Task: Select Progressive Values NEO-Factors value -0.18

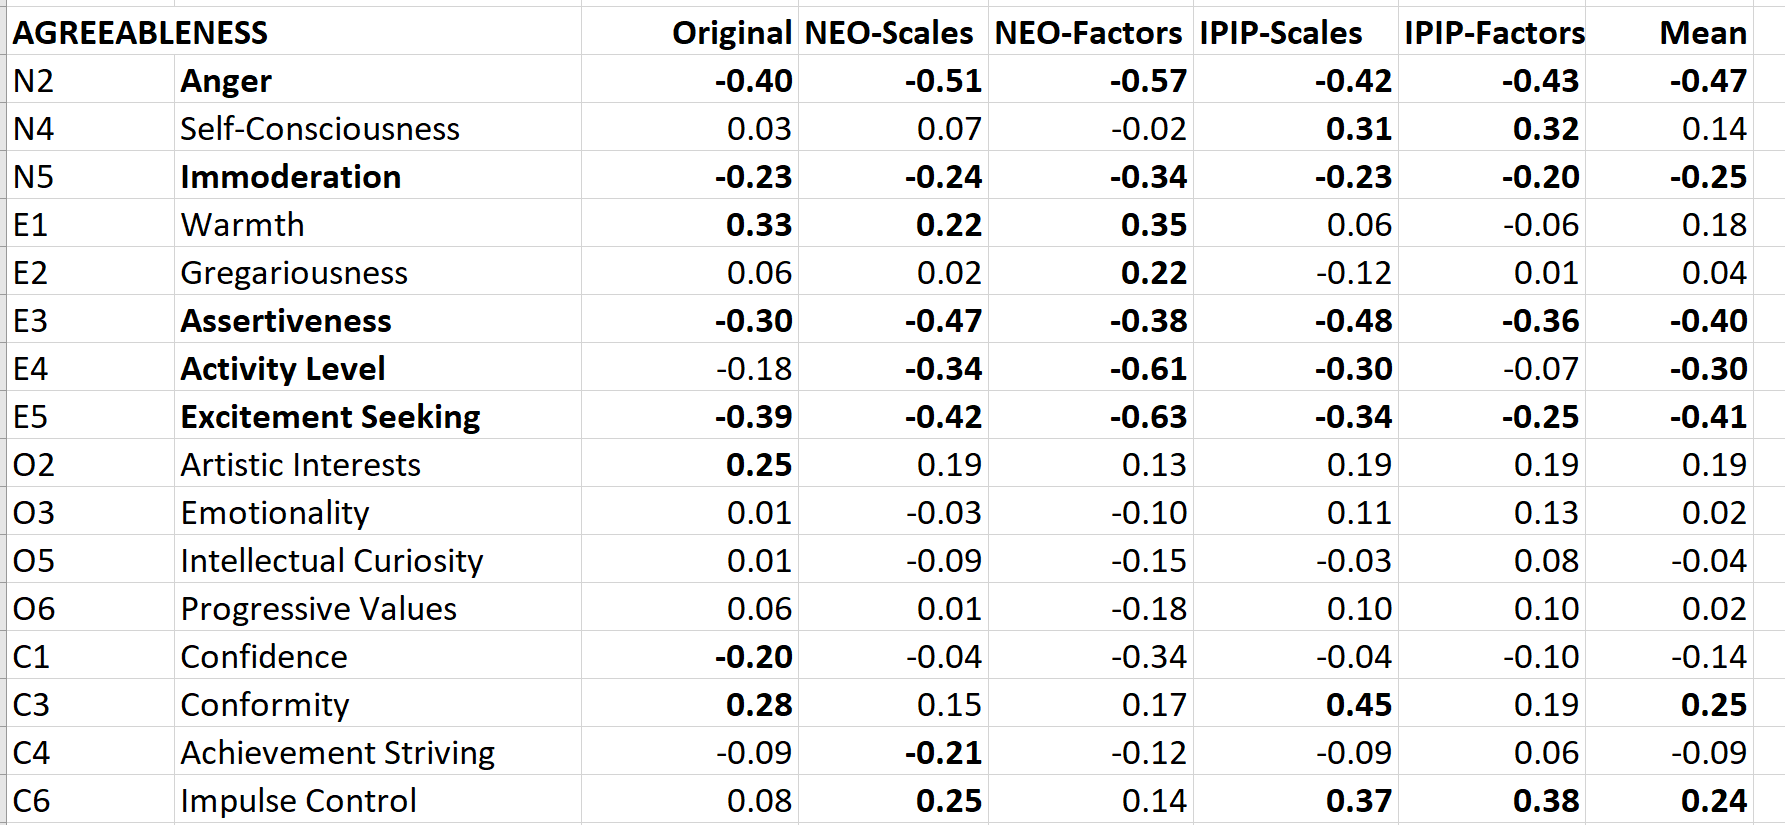Action: click(1148, 609)
